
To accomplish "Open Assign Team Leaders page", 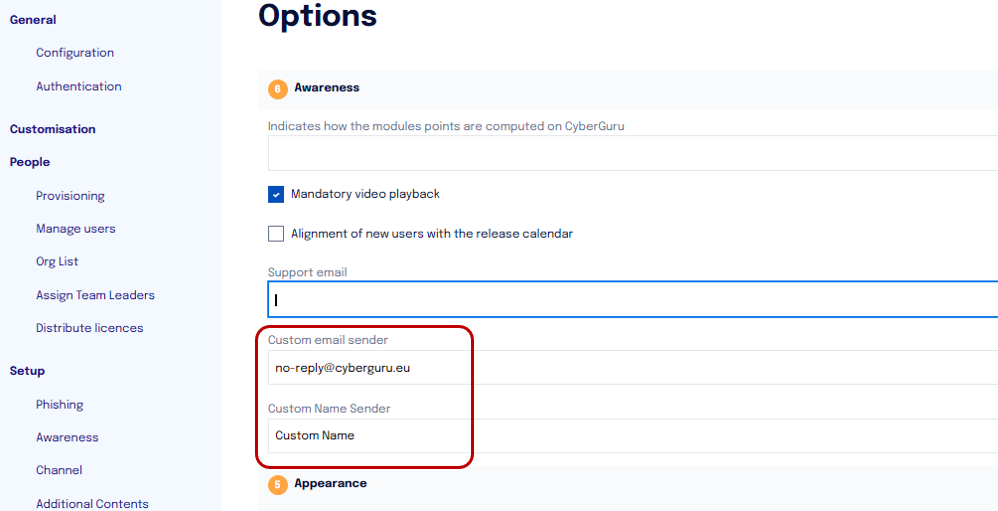I will [95, 295].
